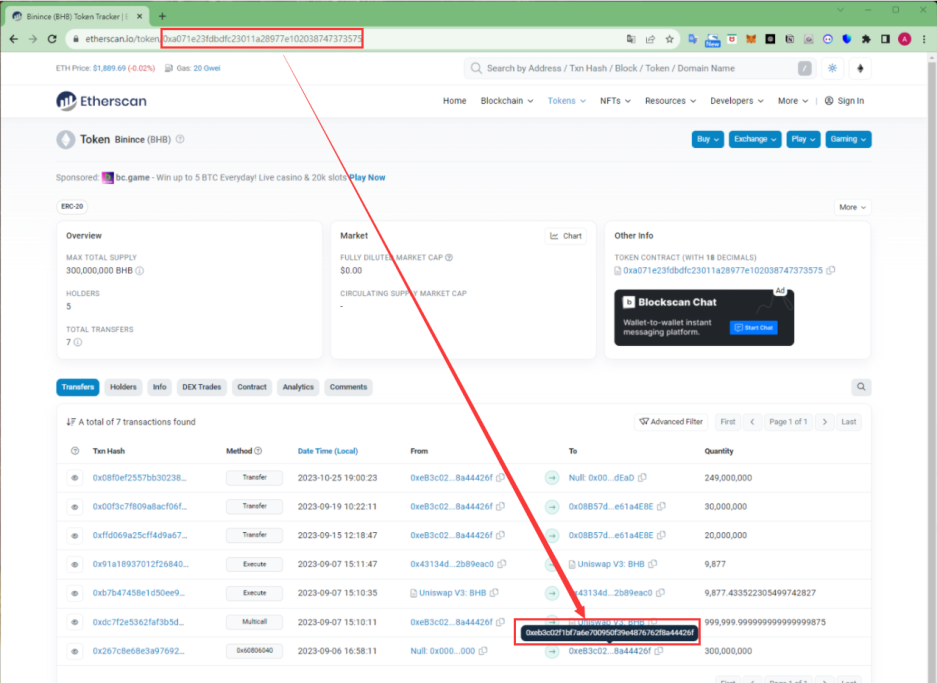This screenshot has width=937, height=683.
Task: Reload the page with refresh icon
Action: pyautogui.click(x=52, y=39)
